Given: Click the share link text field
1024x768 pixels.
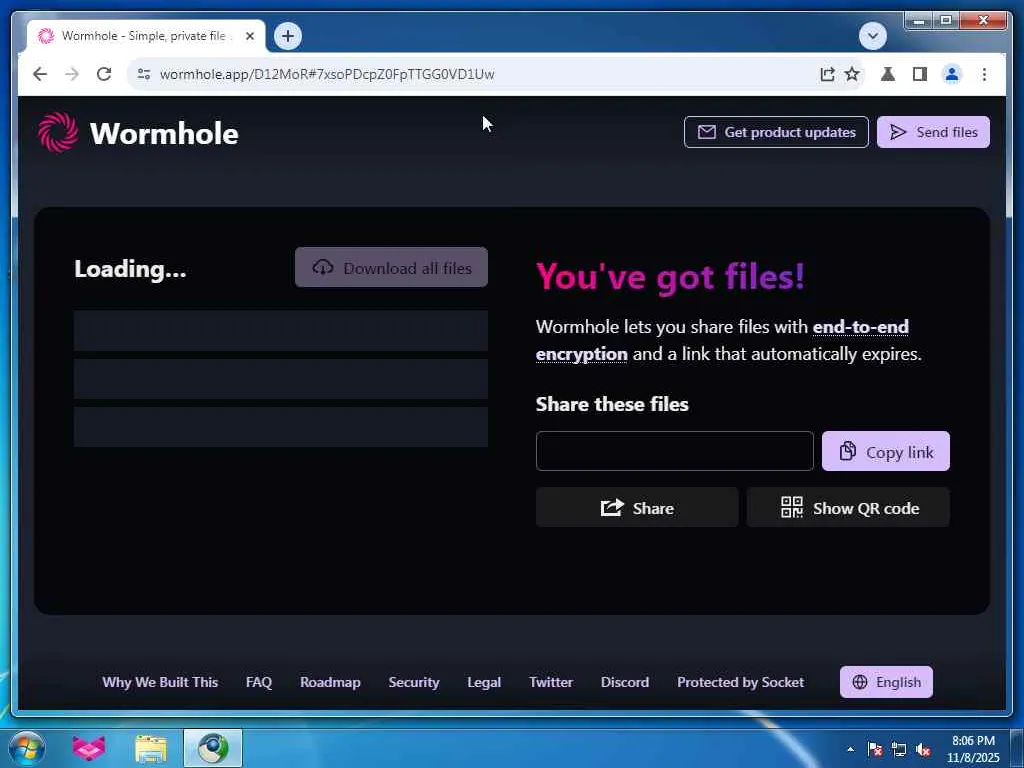Looking at the screenshot, I should (x=675, y=451).
